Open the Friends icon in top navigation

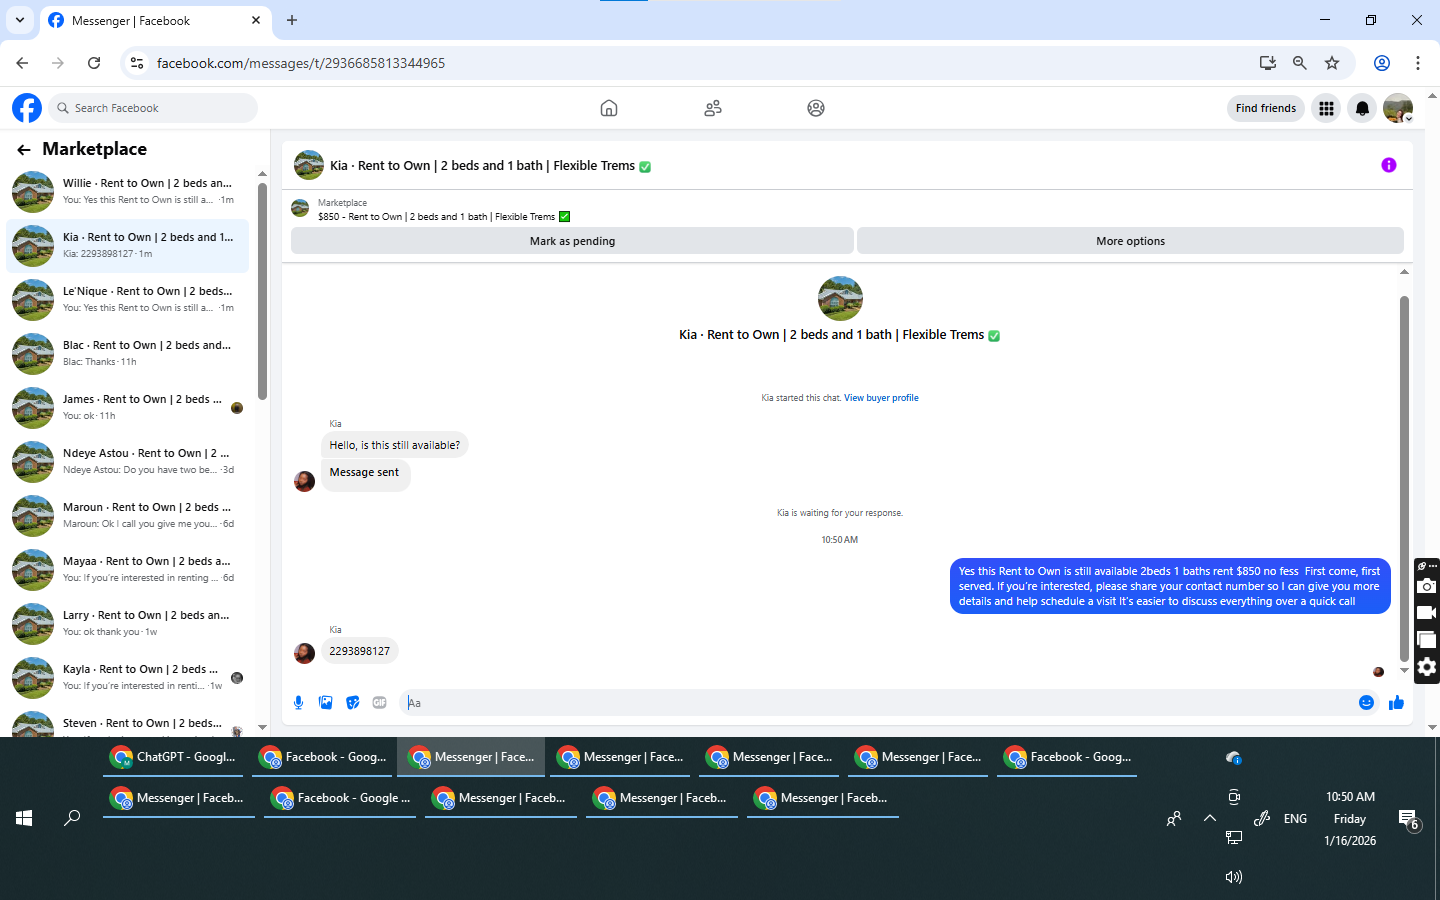coord(713,108)
